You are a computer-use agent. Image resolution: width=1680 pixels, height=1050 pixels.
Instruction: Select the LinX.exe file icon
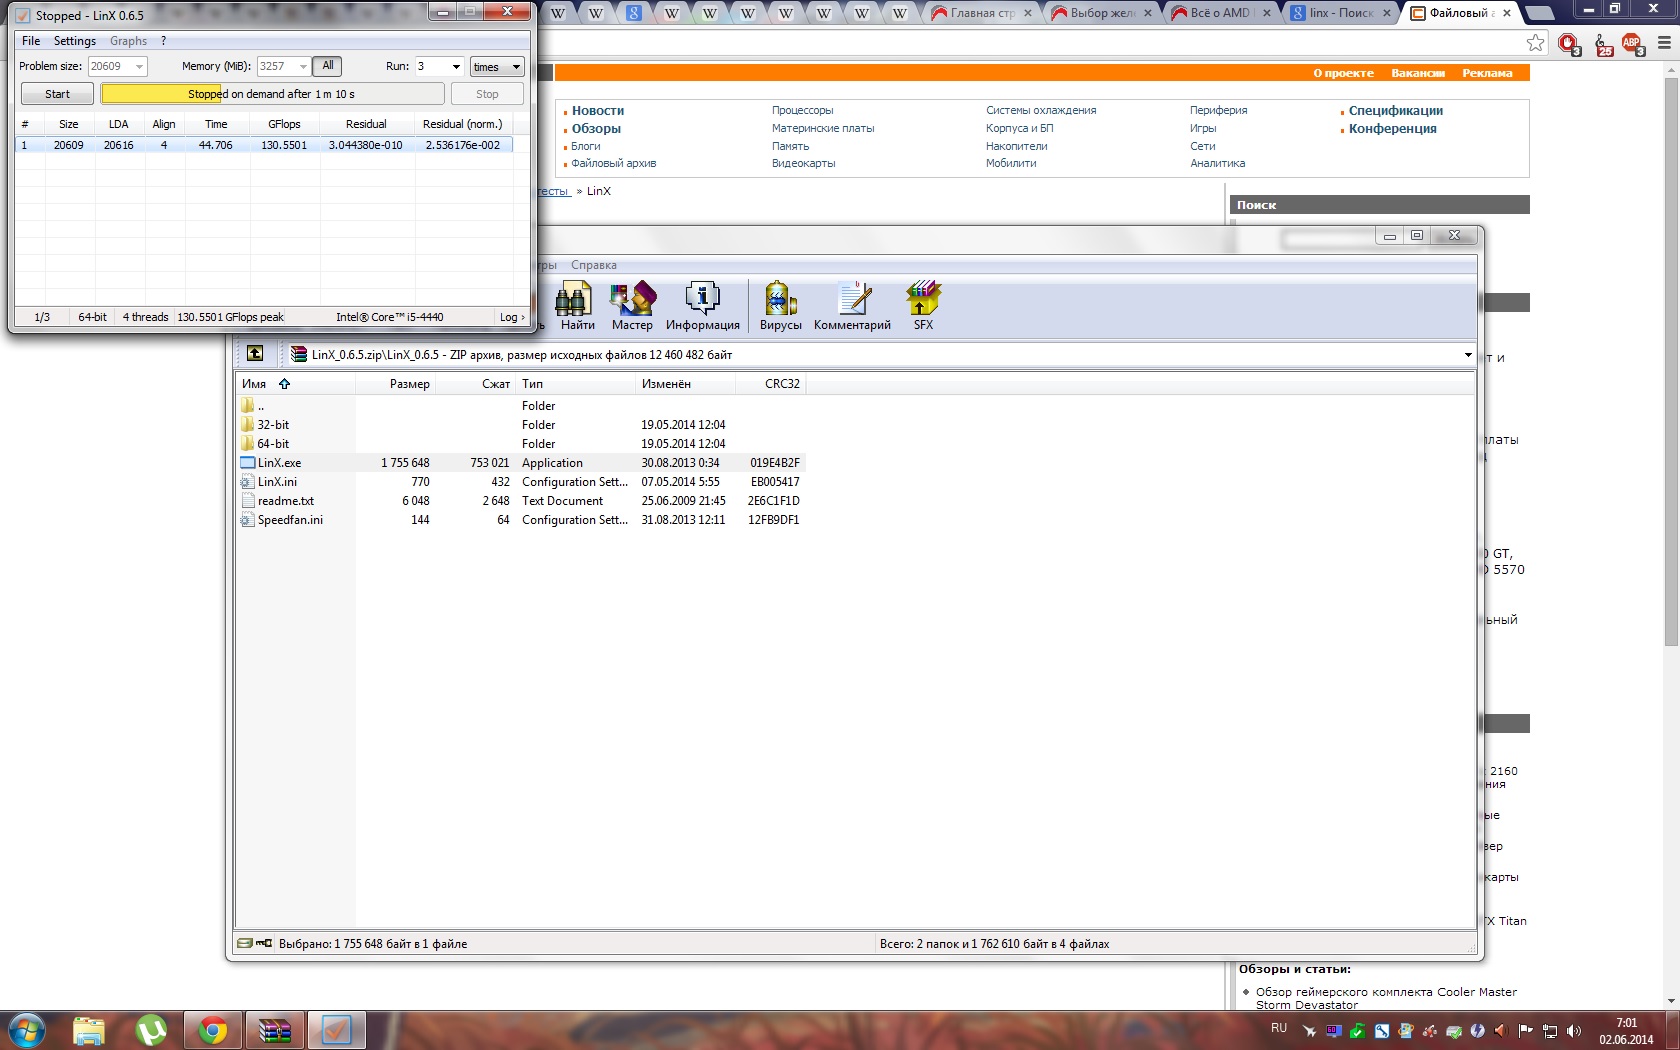pyautogui.click(x=248, y=463)
